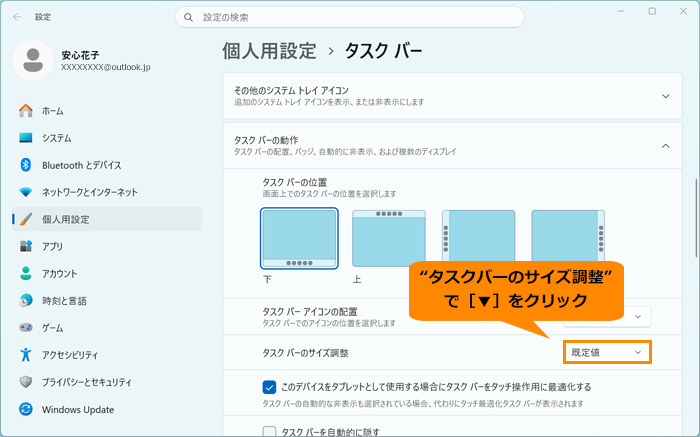Open the システム settings page
The width and height of the screenshot is (700, 437).
[107, 138]
